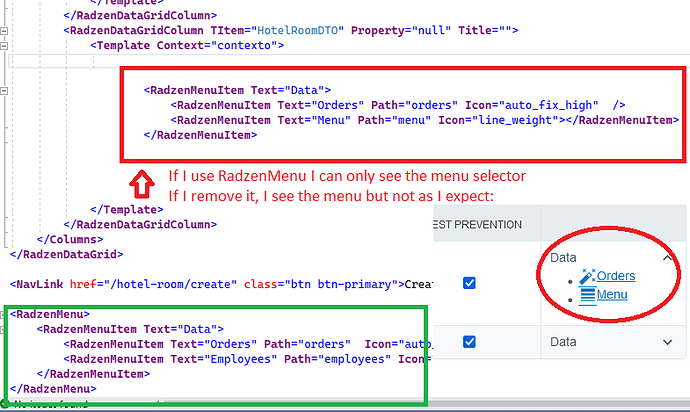The height and width of the screenshot is (412, 690).
Task: Open the Orders link in the grid menu
Action: coord(616,276)
